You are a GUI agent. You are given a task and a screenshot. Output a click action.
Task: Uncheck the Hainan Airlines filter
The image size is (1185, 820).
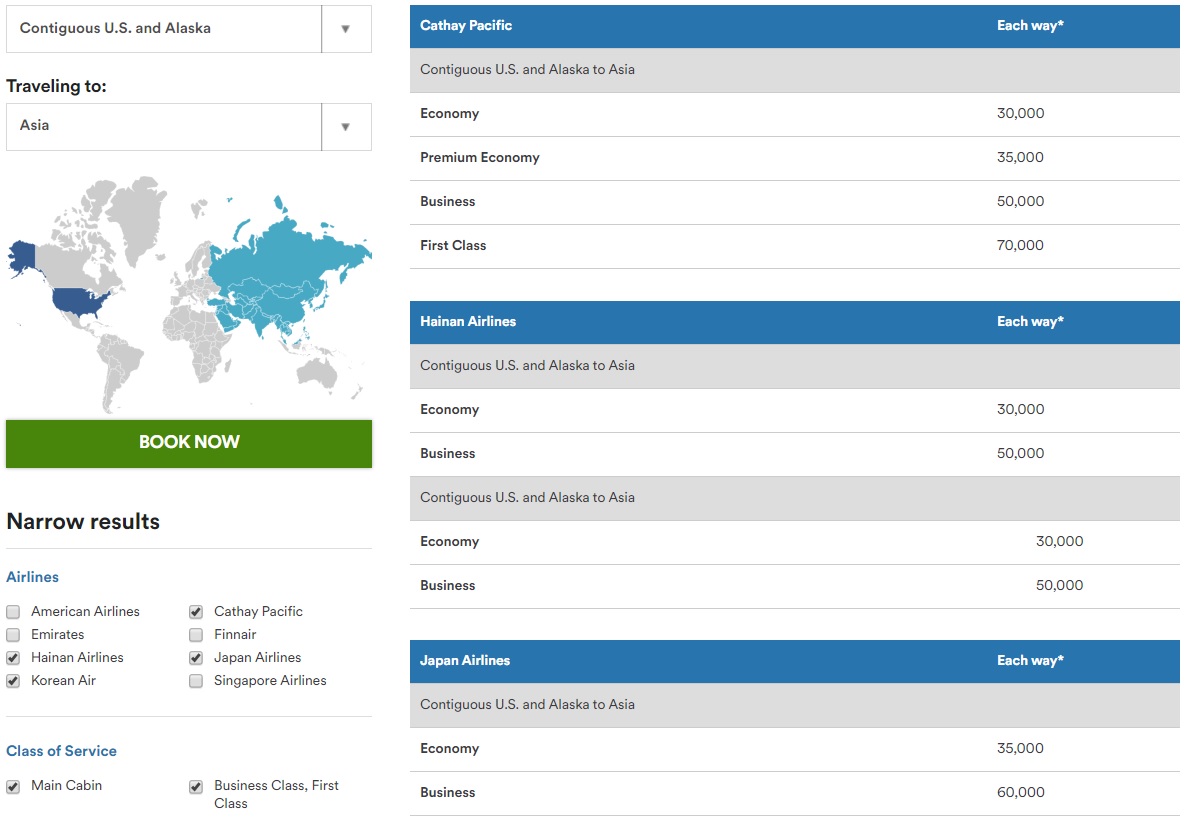tap(13, 658)
